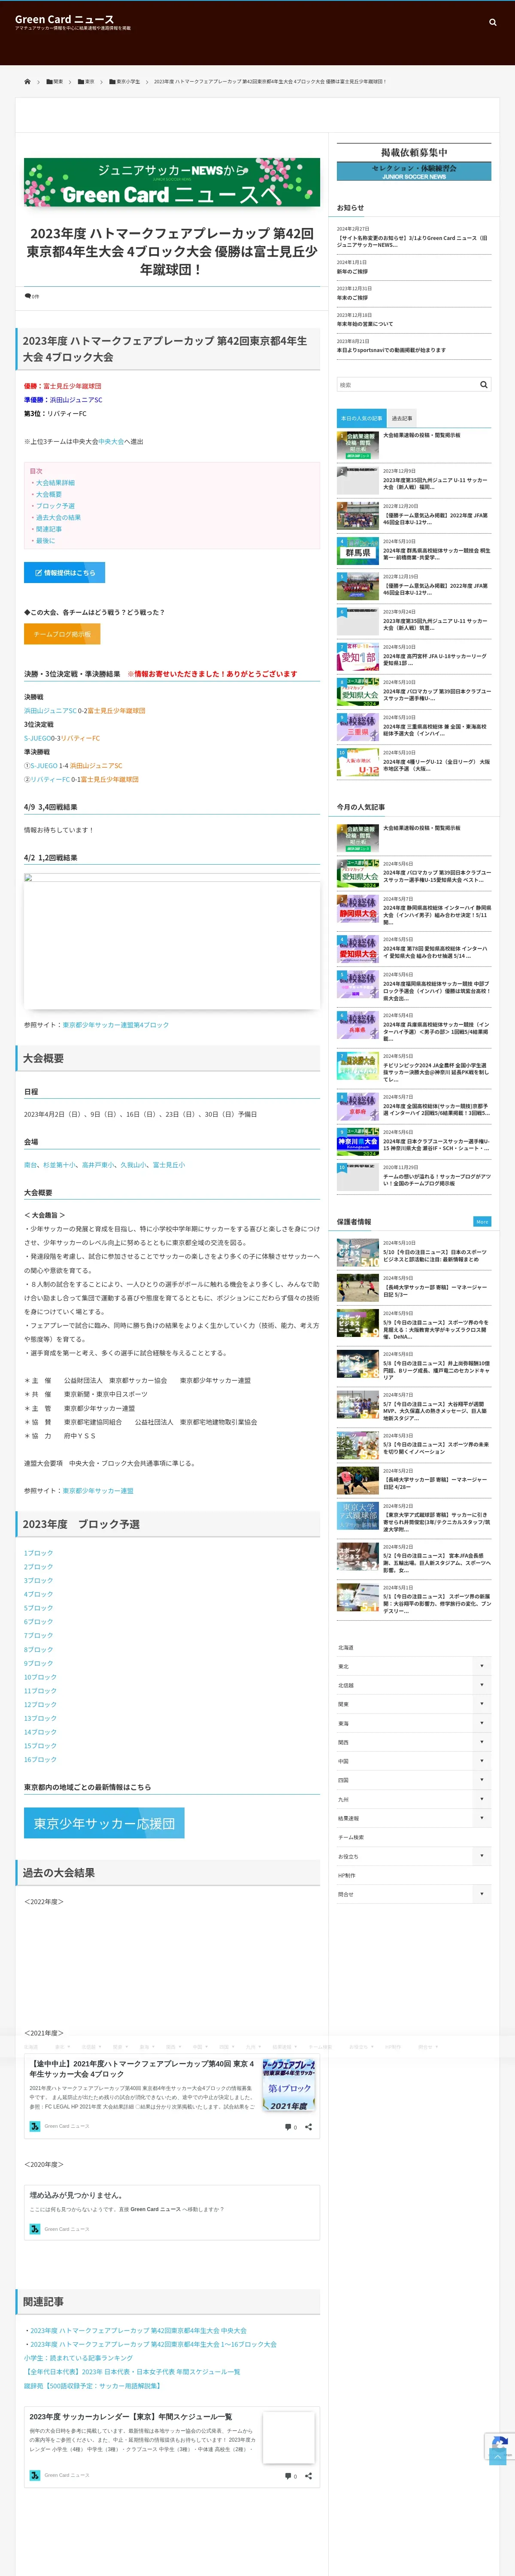Image resolution: width=515 pixels, height=2576 pixels.
Task: Open 小学生:読まれている記事ランキング link
Action: (x=78, y=2358)
